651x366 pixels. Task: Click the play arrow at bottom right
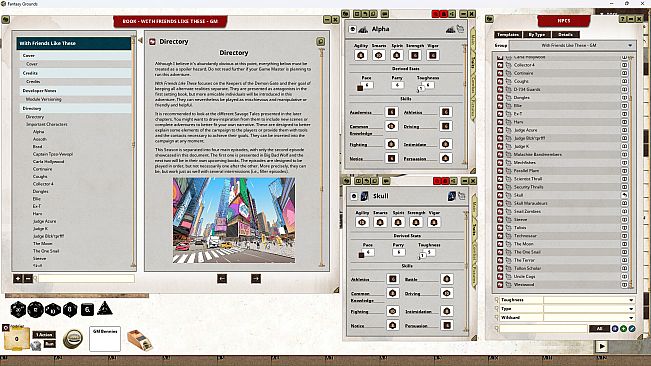(x=602, y=346)
